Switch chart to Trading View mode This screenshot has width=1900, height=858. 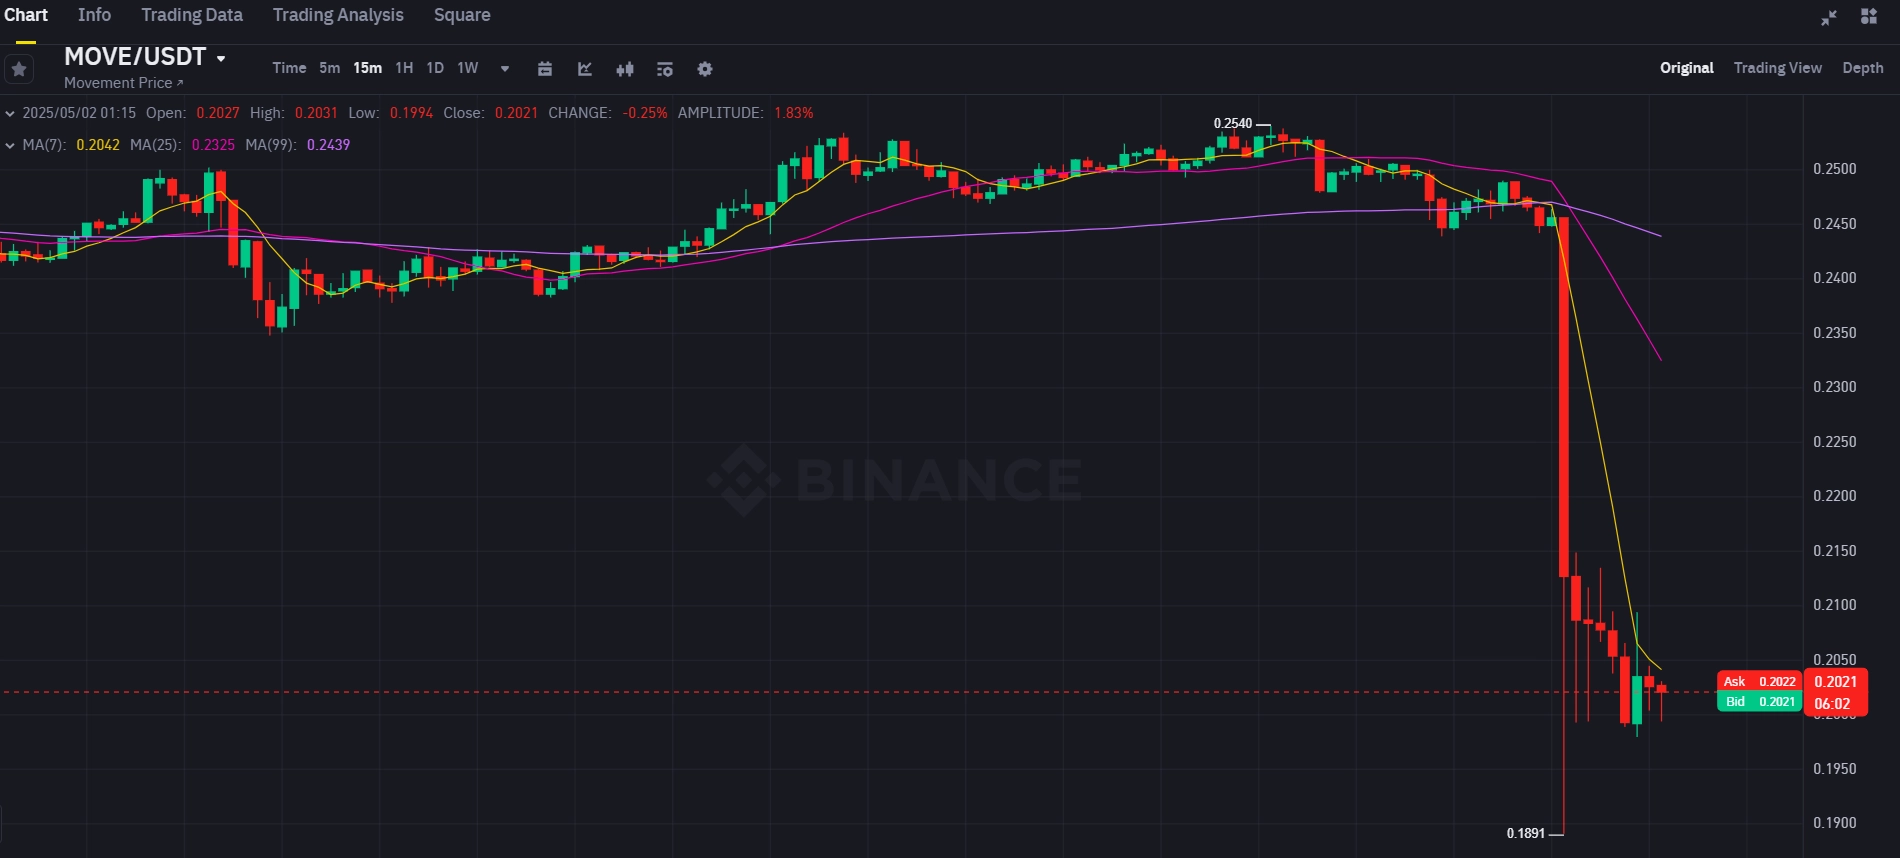pyautogui.click(x=1777, y=68)
